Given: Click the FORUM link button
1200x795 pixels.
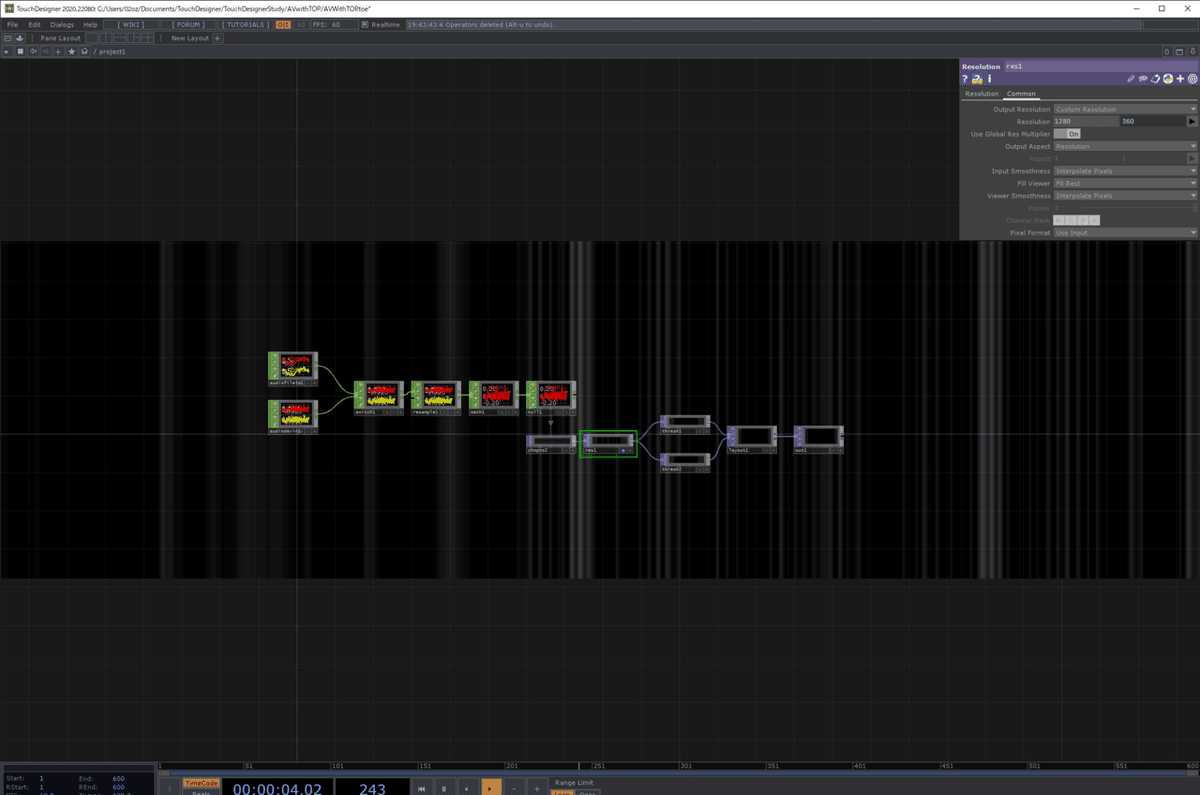Looking at the screenshot, I should (187, 24).
